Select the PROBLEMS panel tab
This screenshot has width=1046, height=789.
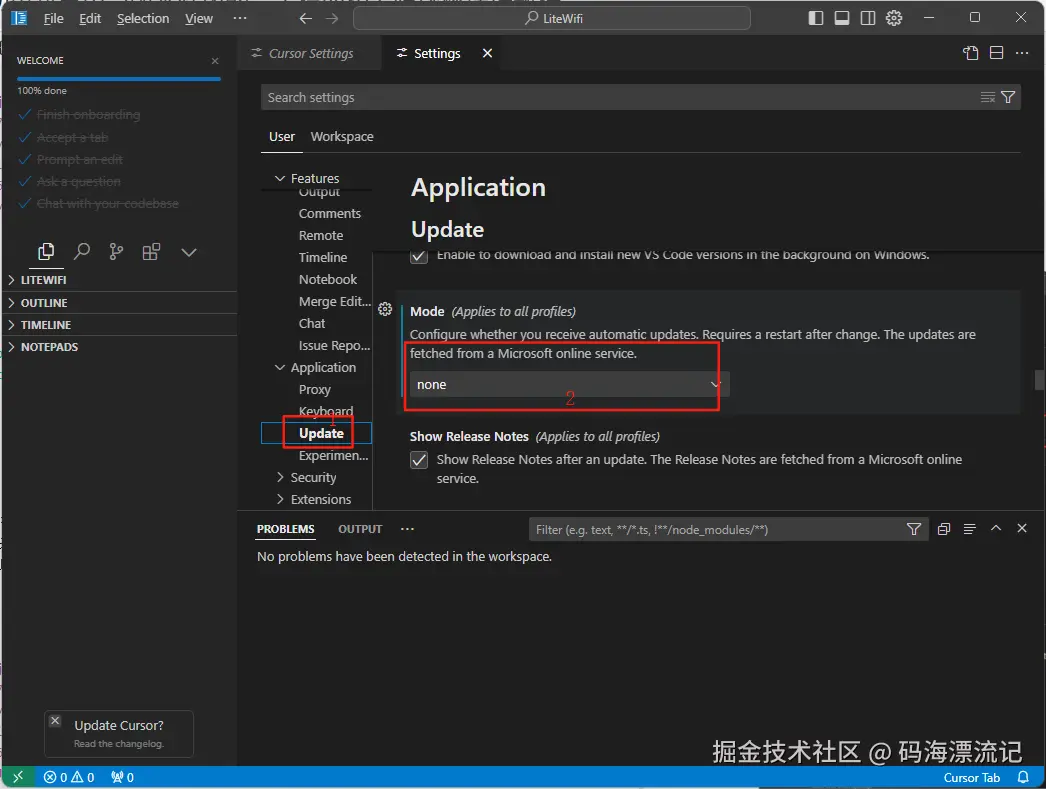point(286,529)
